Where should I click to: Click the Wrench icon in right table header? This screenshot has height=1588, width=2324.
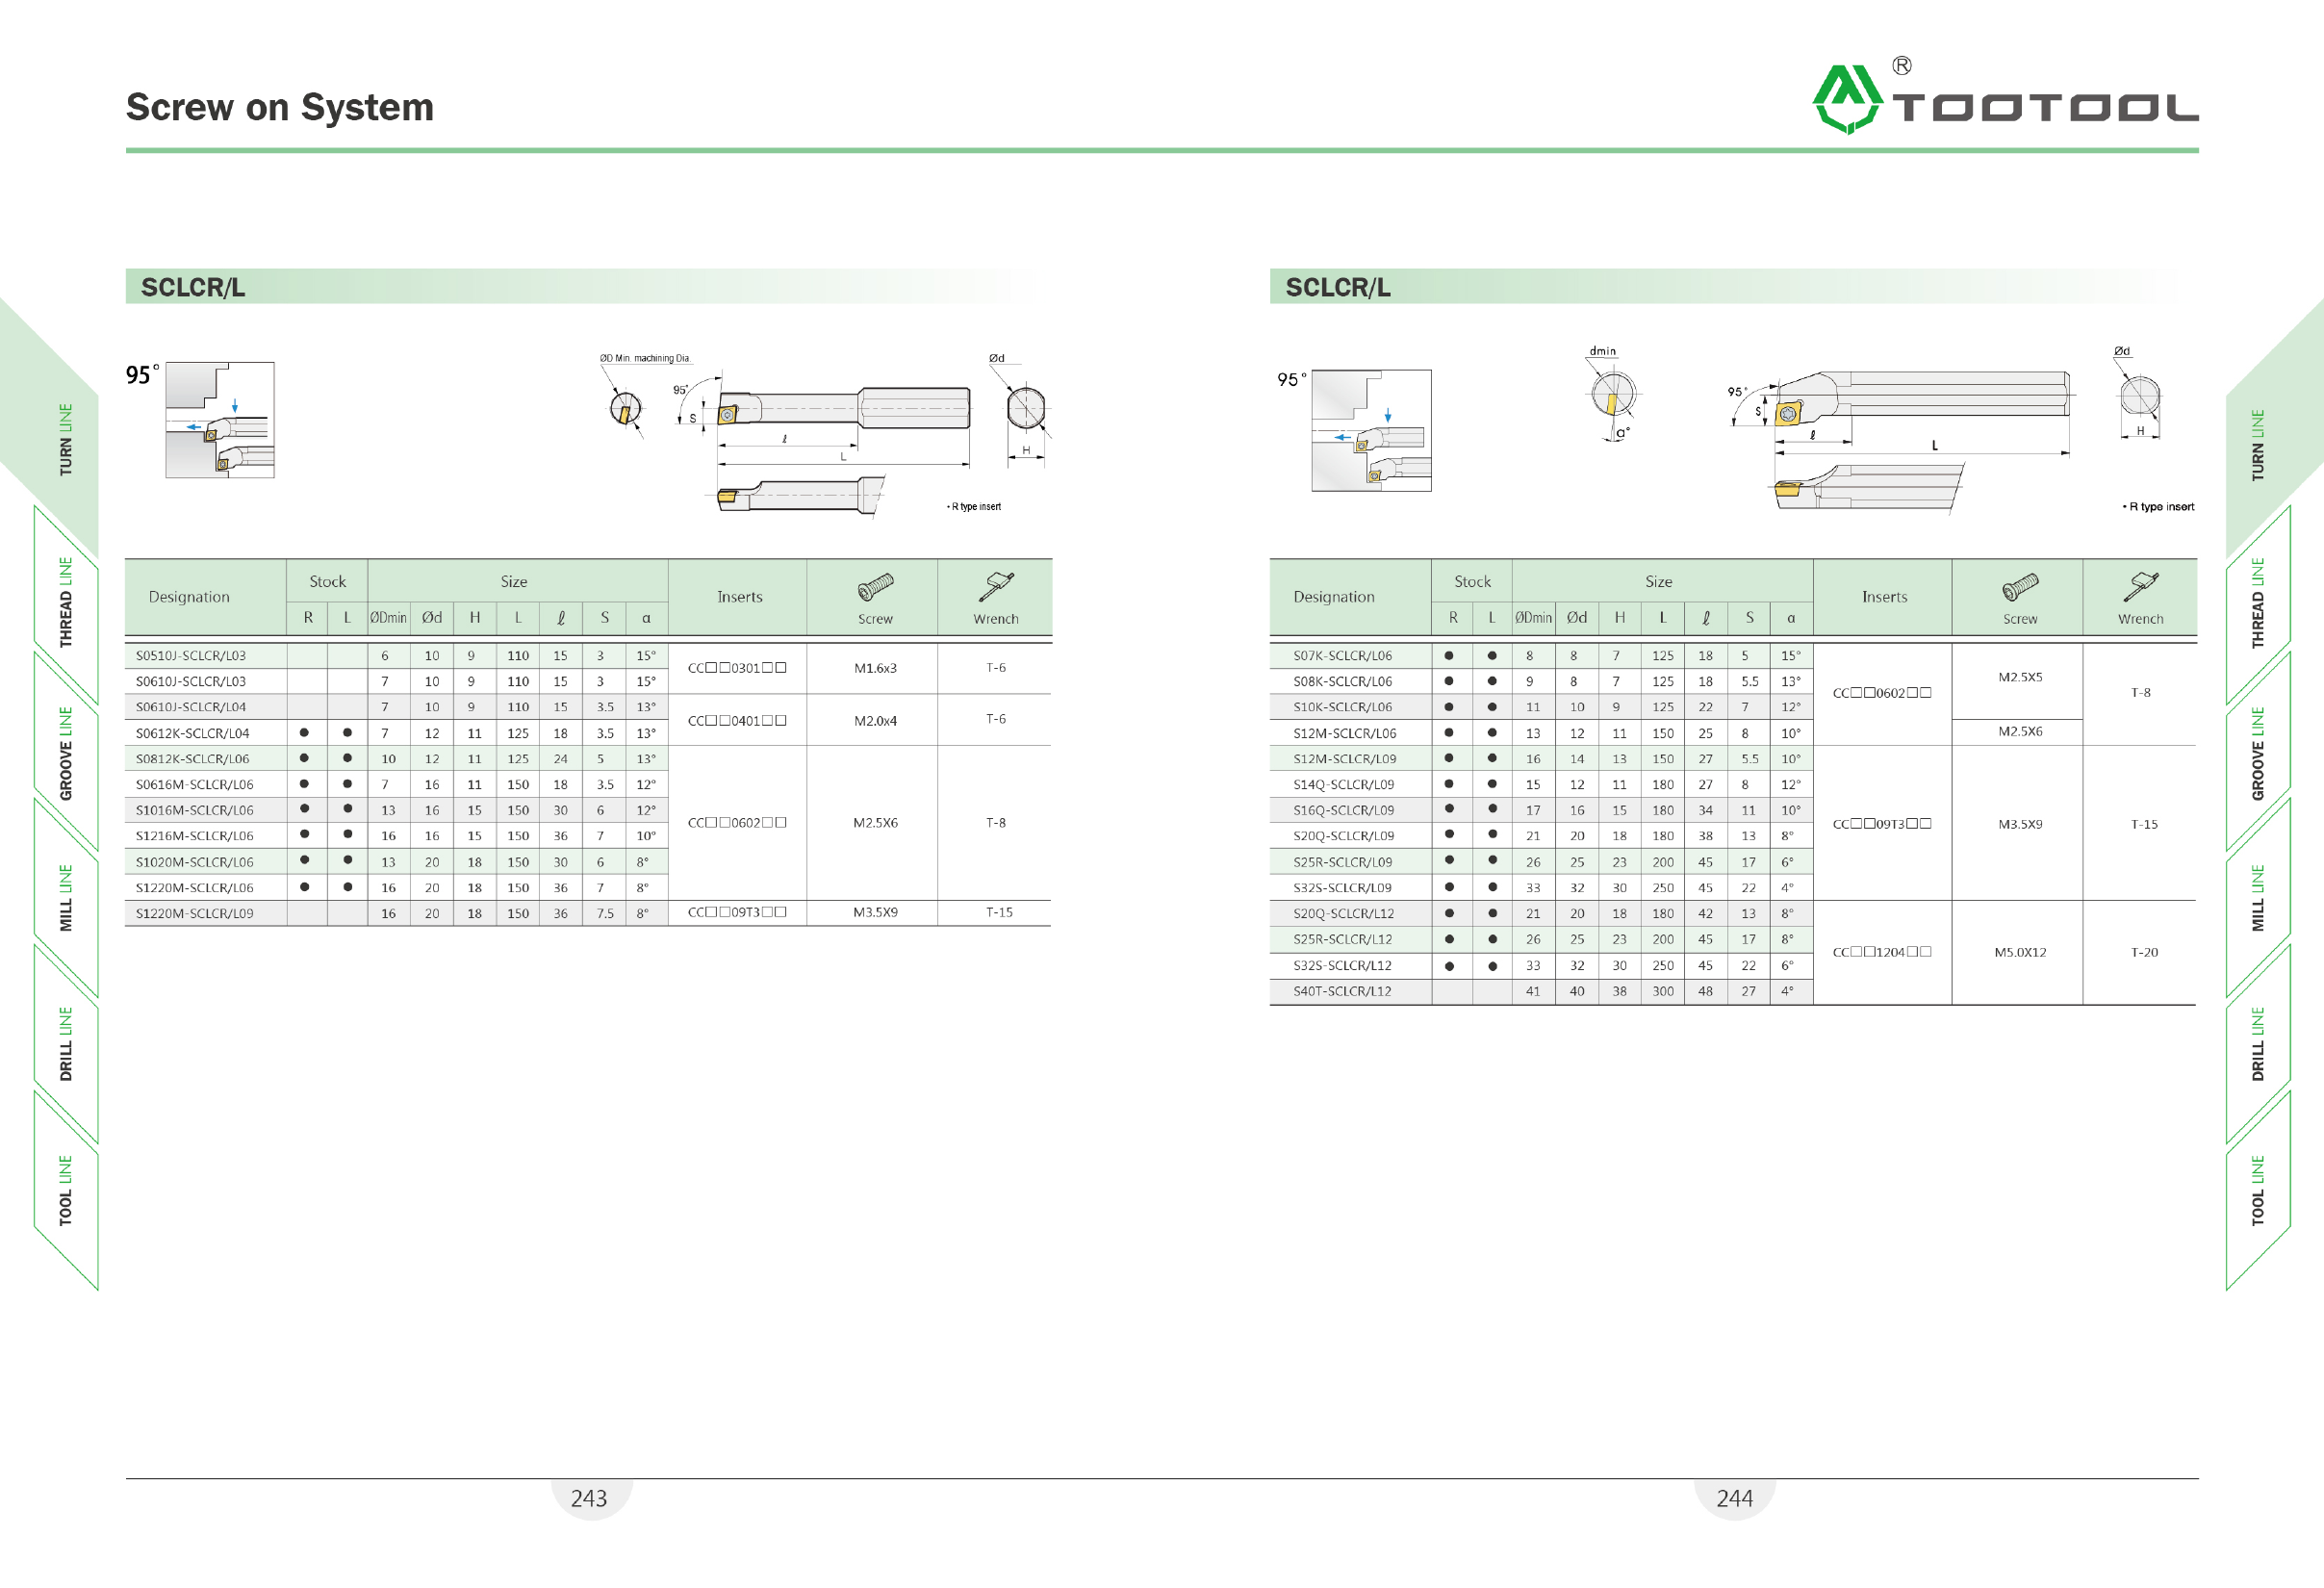(2141, 585)
